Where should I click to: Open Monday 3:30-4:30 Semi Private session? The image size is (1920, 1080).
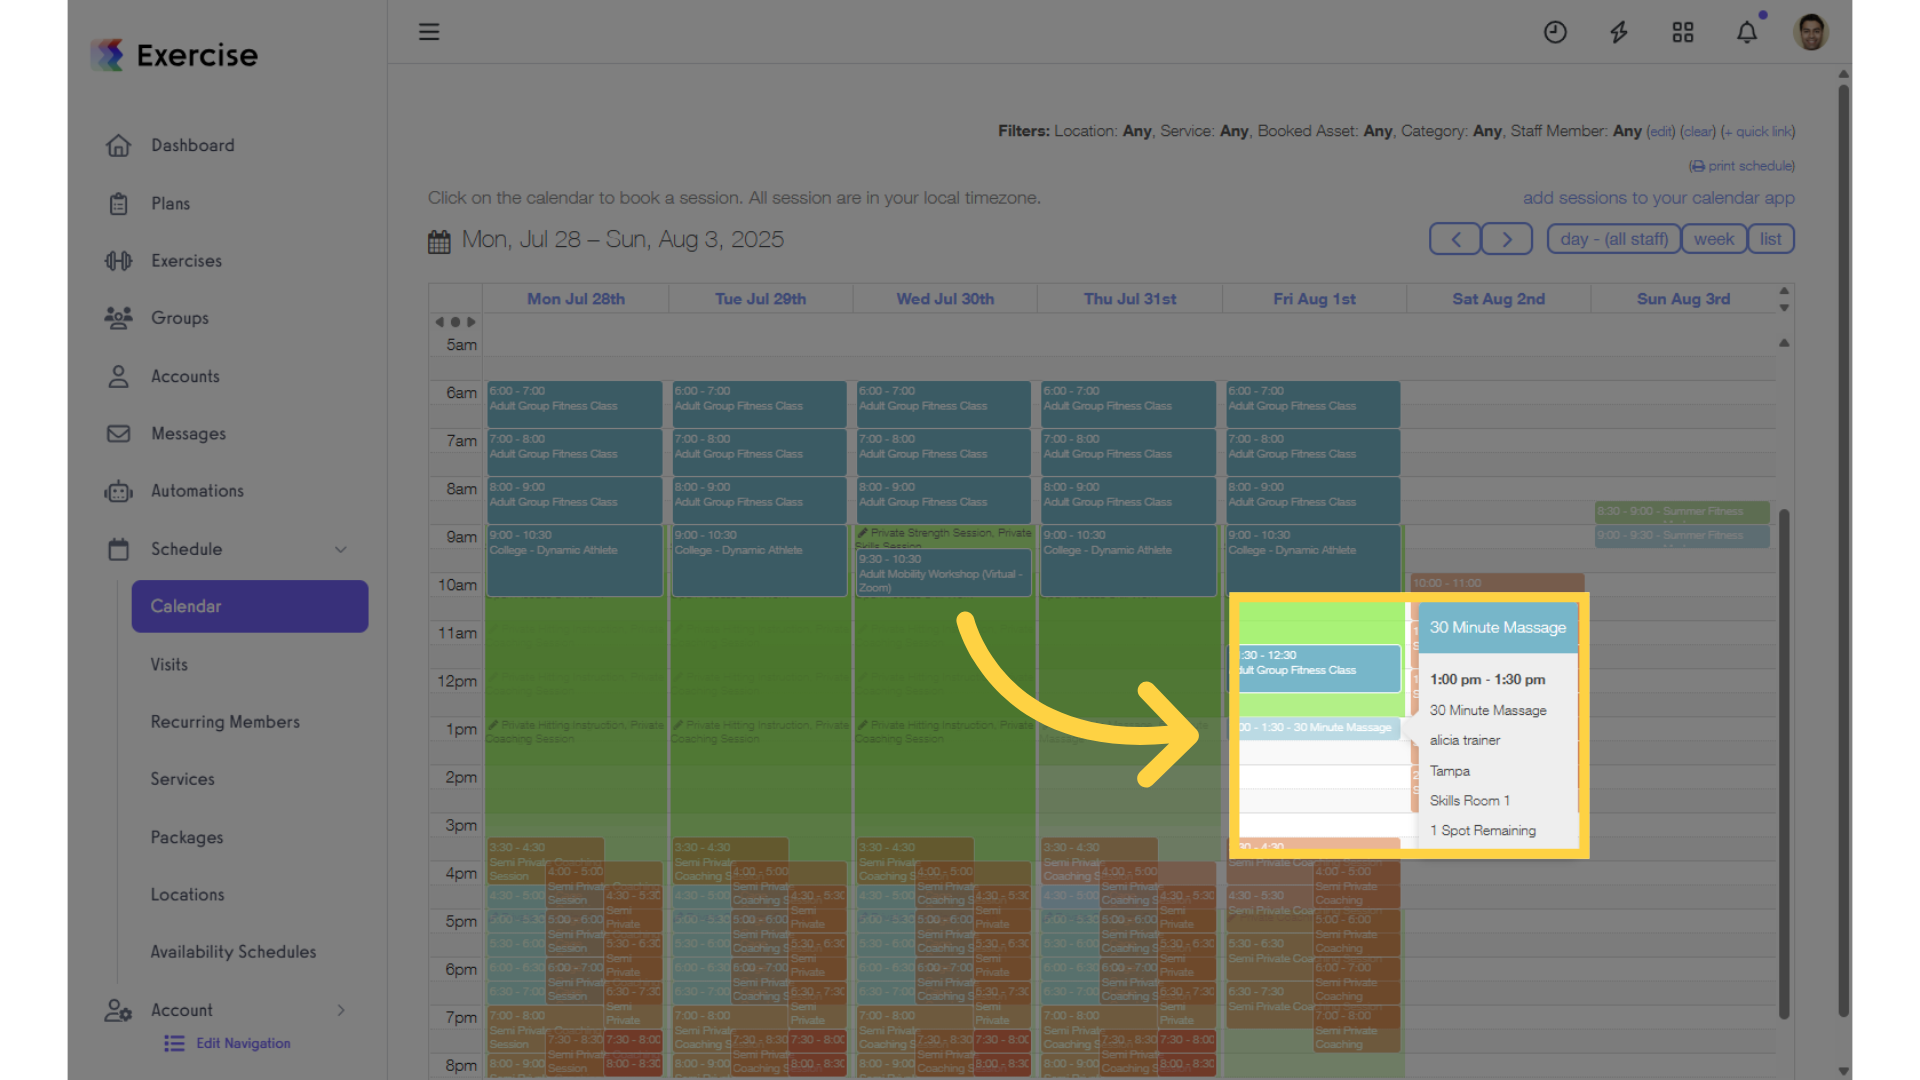click(x=545, y=861)
